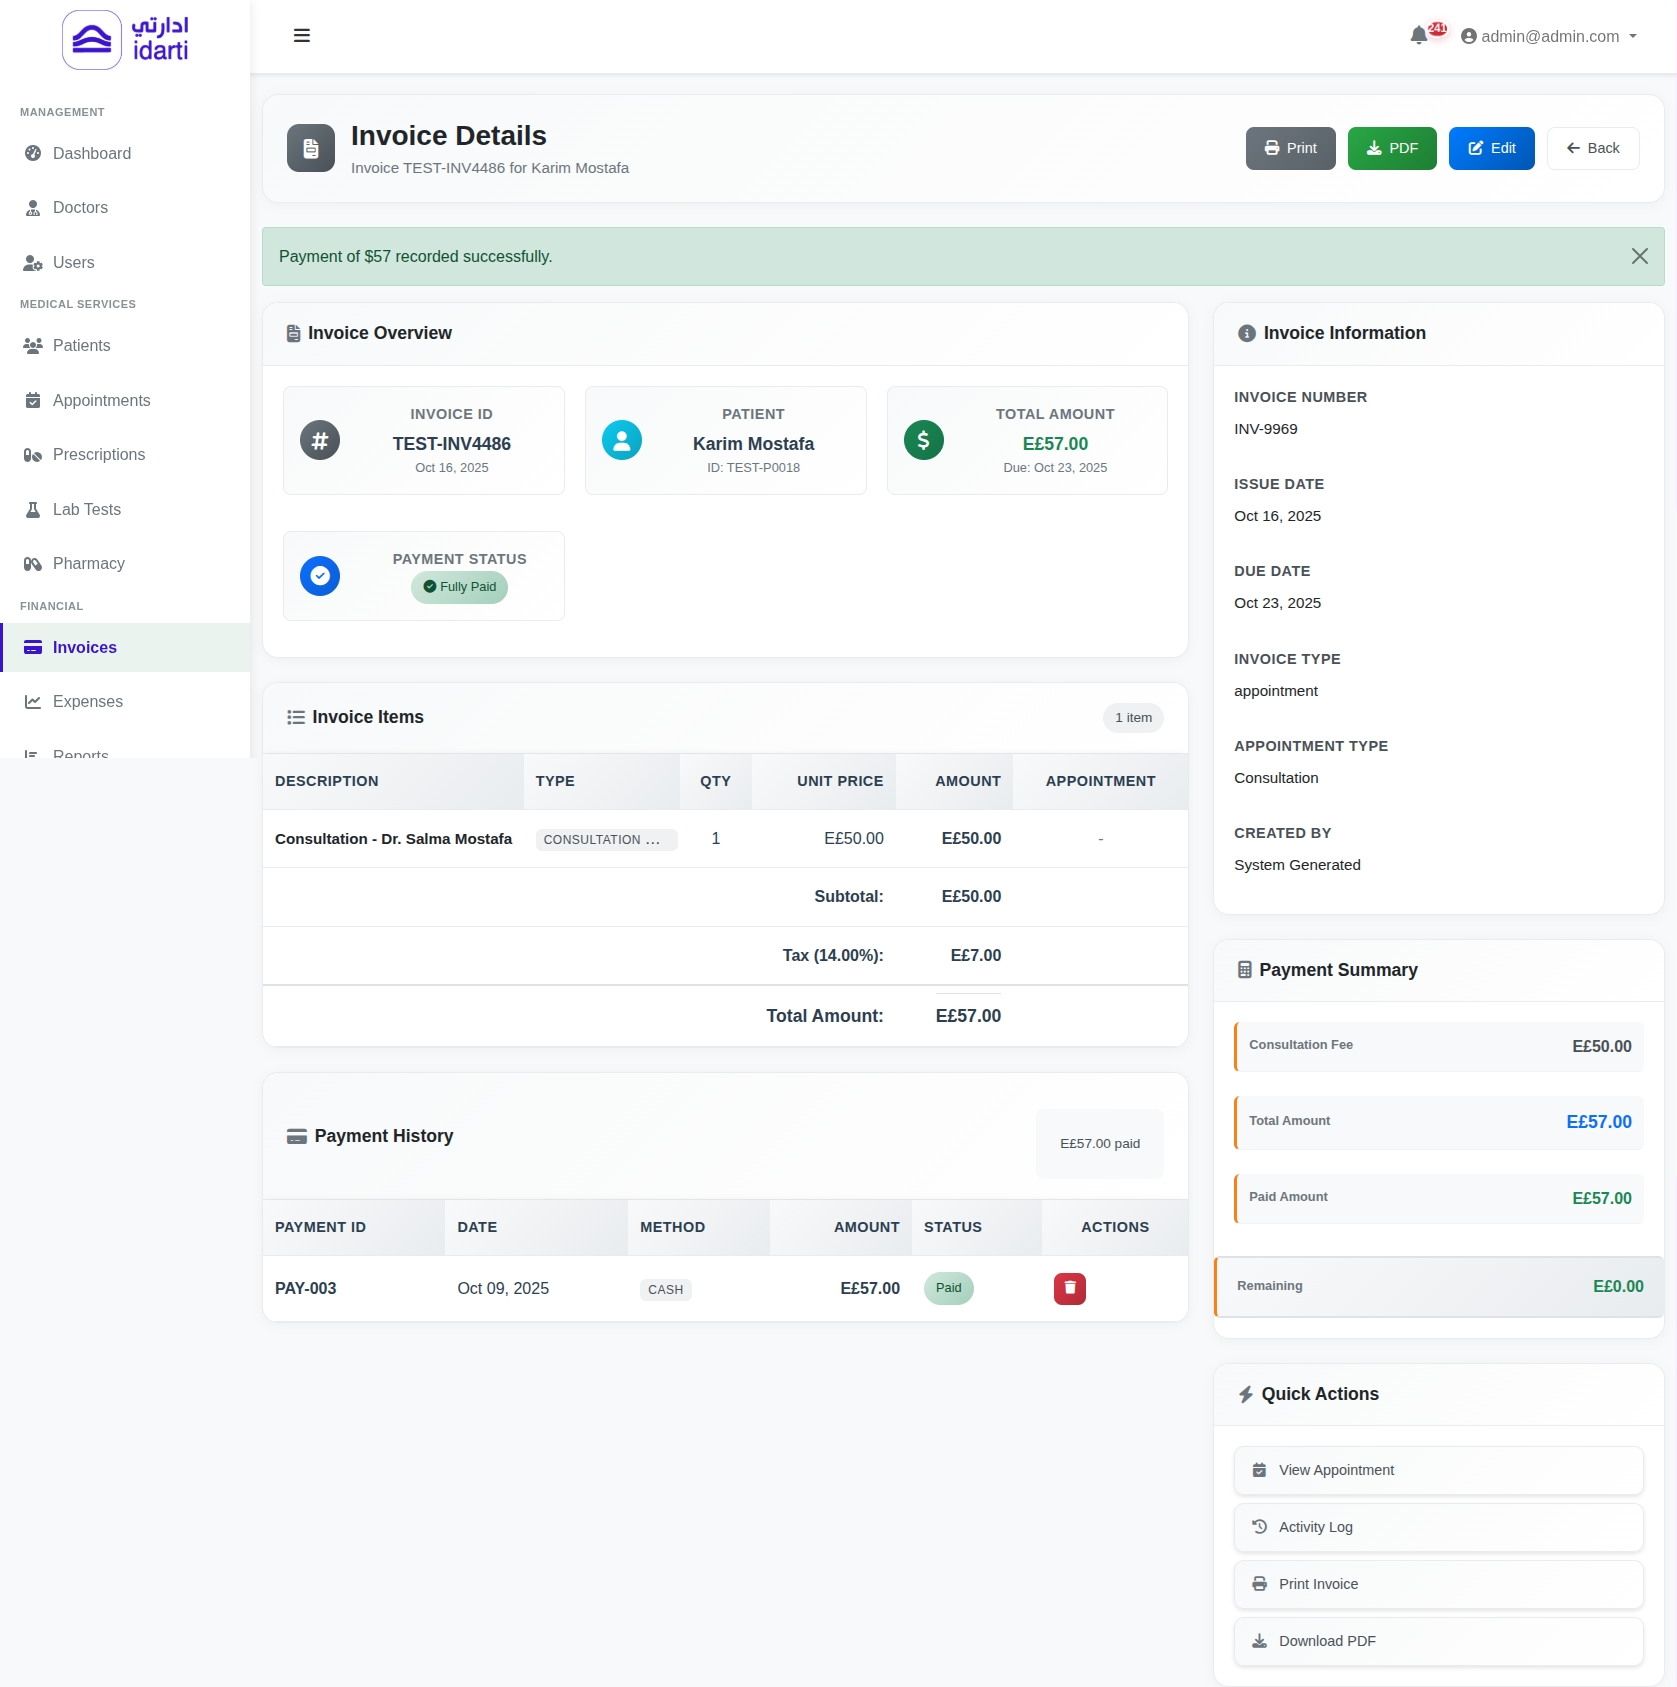Click the patient avatar icon
Viewport: 1677px width, 1687px height.
coord(621,440)
